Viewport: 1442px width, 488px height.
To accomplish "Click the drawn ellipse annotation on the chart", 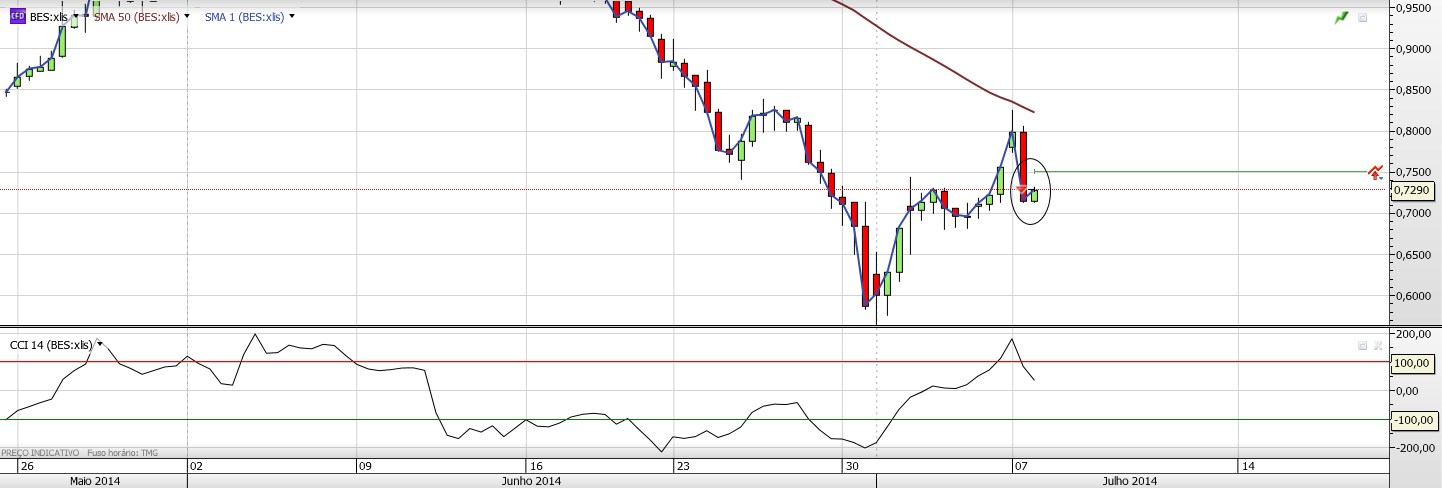I will (x=1032, y=191).
